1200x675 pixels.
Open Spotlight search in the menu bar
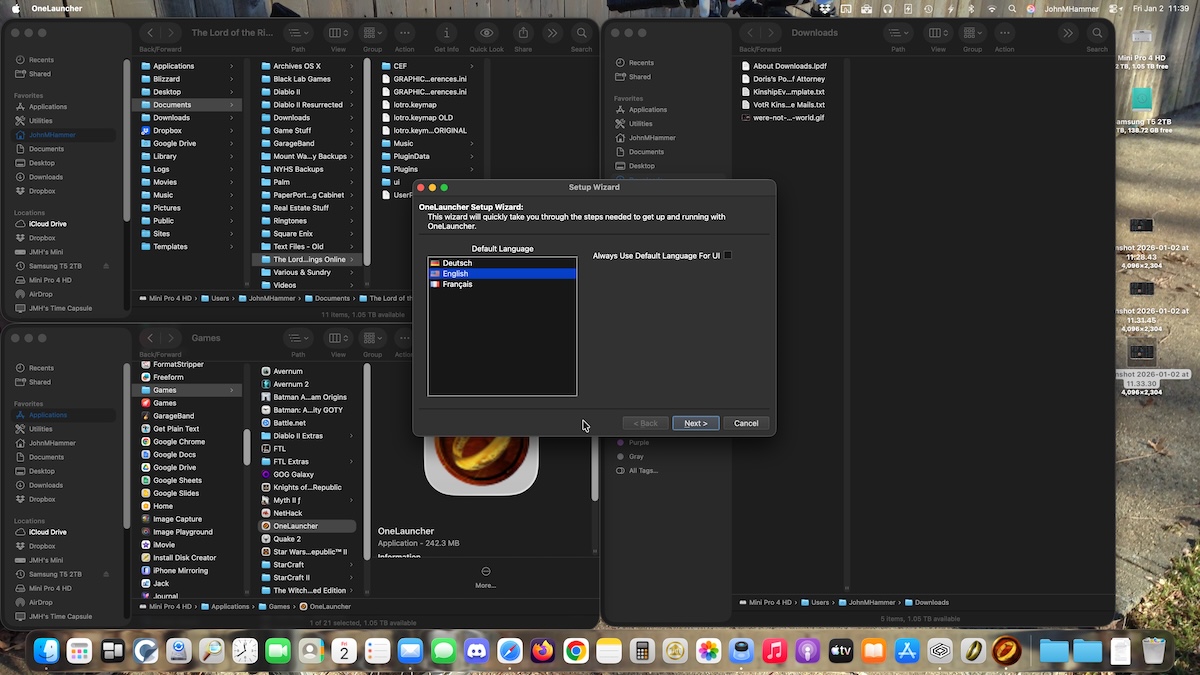point(1012,8)
